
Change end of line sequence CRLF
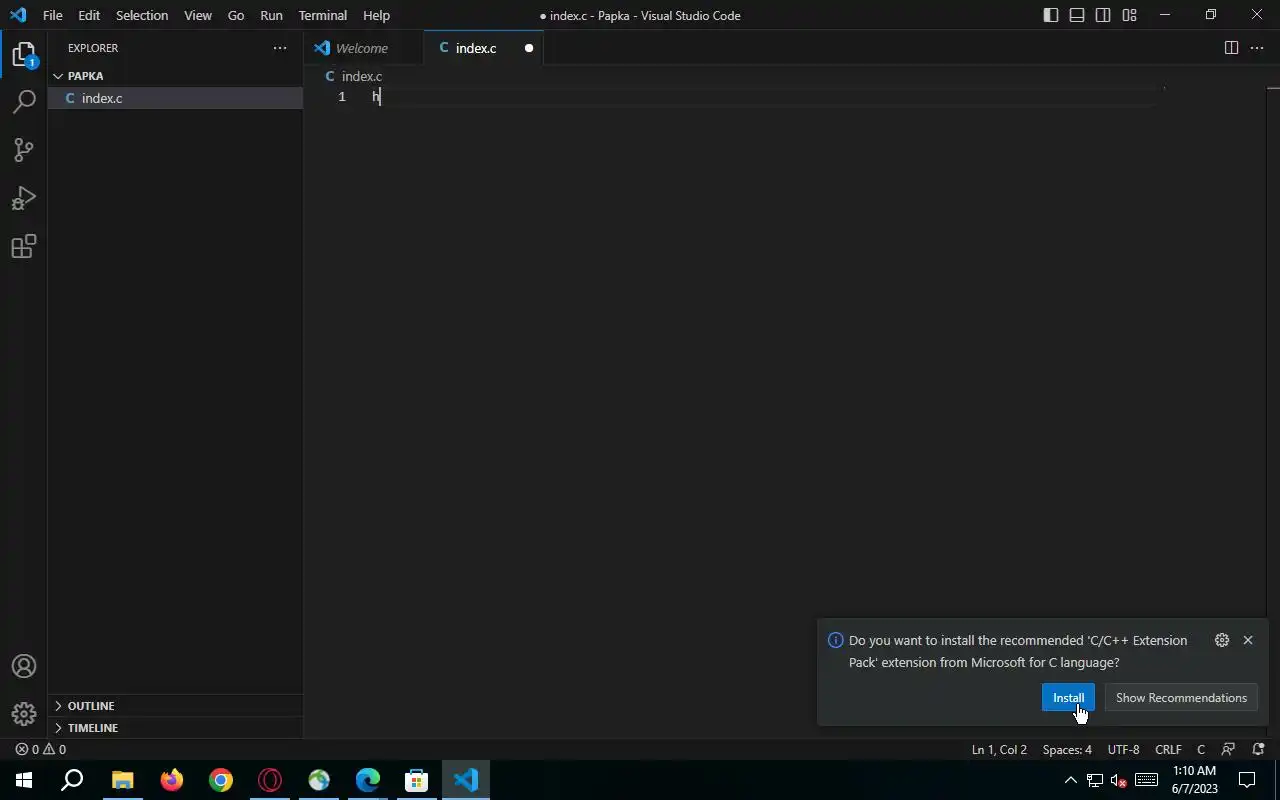(x=1168, y=749)
